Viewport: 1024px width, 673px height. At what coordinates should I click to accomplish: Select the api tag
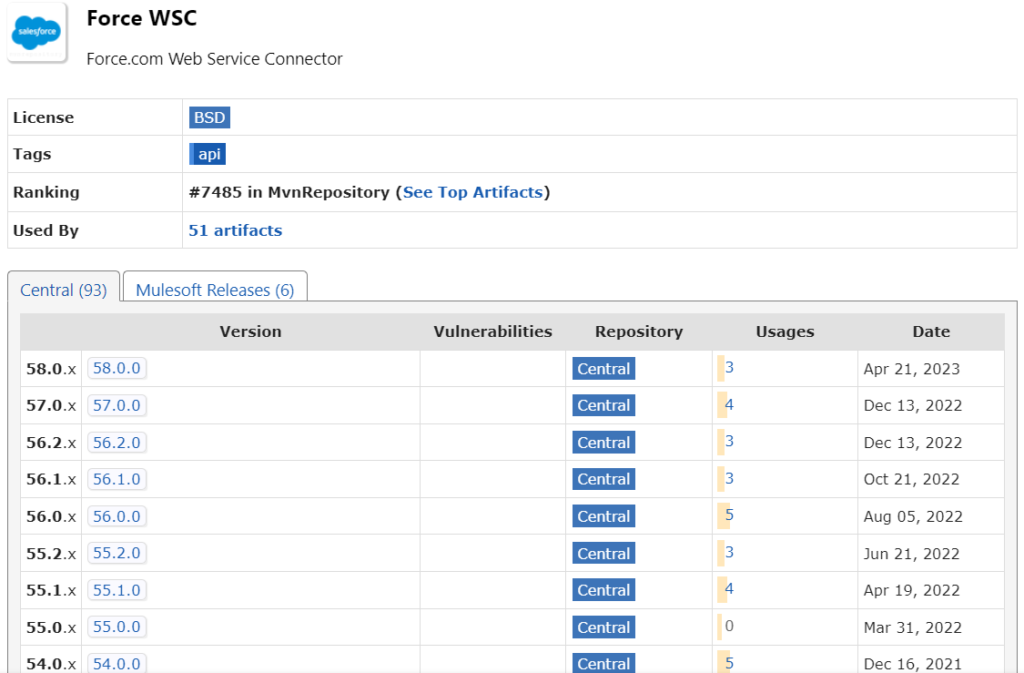point(208,154)
